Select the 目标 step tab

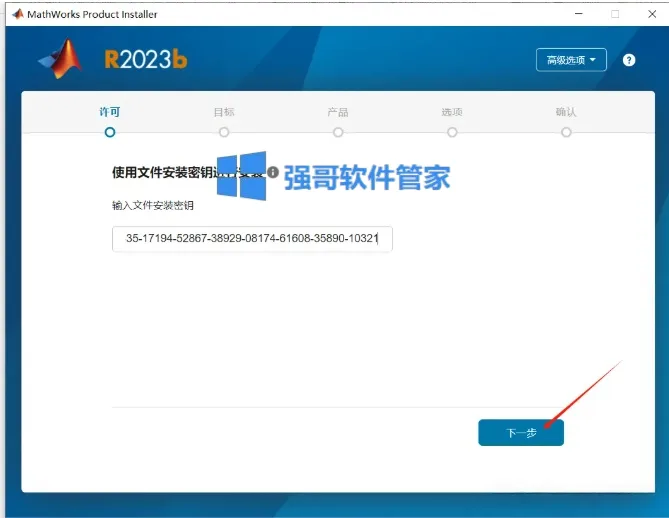click(x=224, y=112)
